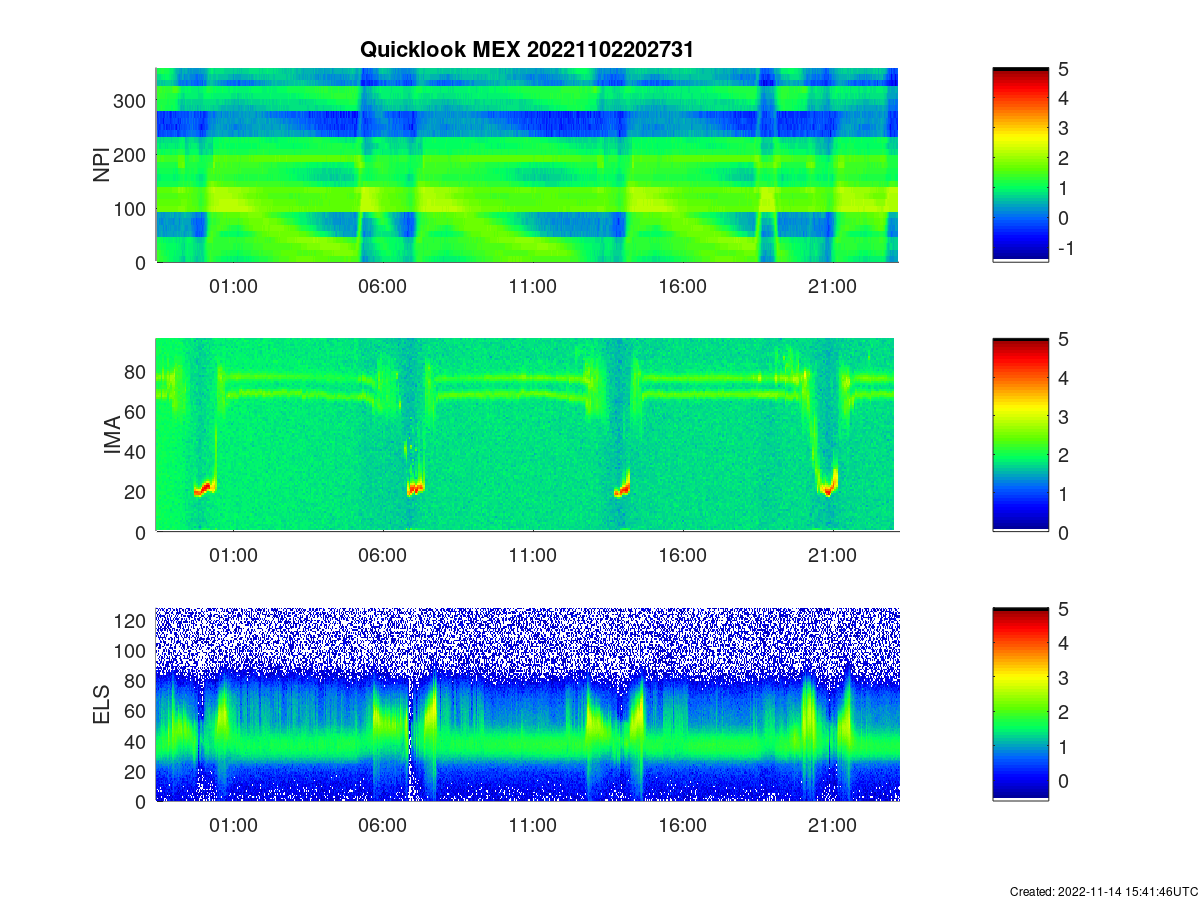The height and width of the screenshot is (900, 1200).
Task: Click the 01:00 tick label under IMA plot
Action: pos(233,555)
